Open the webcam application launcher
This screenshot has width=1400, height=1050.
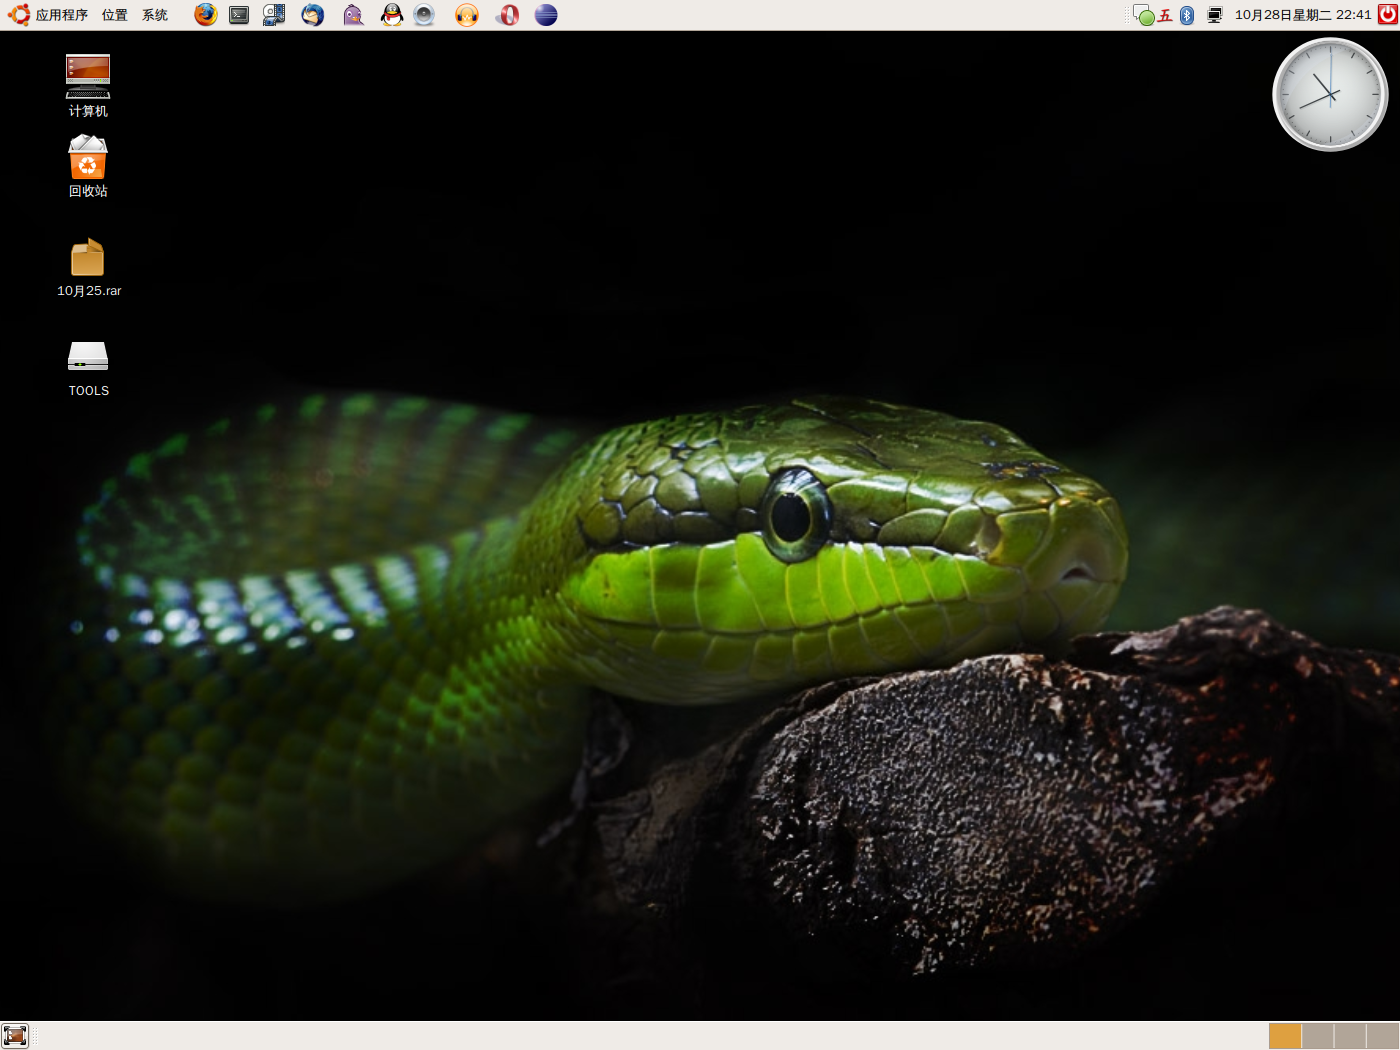(x=424, y=15)
